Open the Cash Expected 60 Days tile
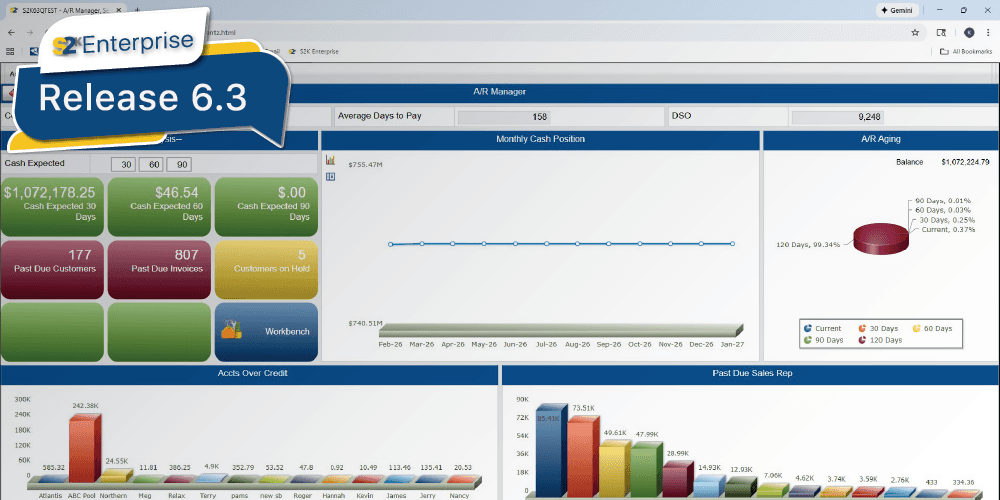This screenshot has width=1000, height=500. (159, 207)
